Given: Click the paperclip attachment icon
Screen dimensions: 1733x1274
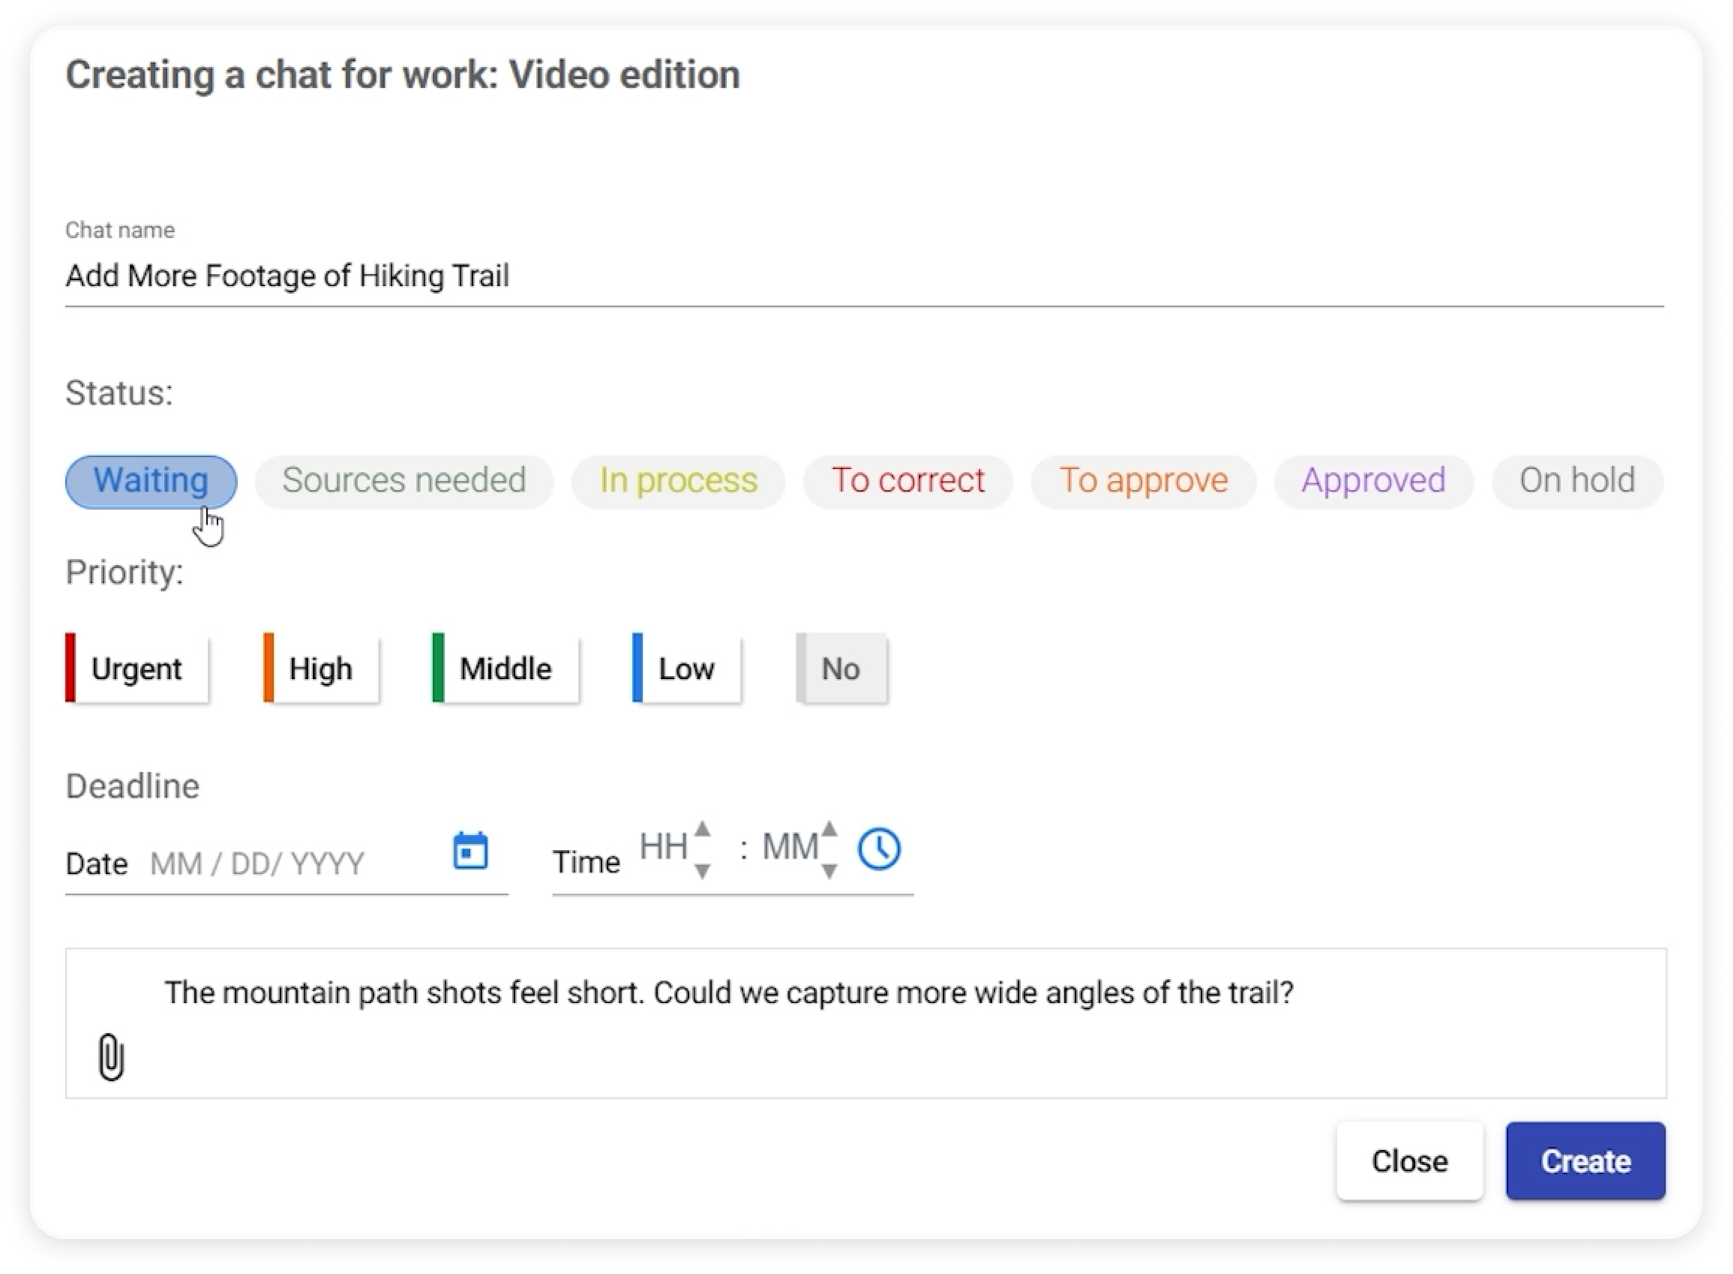Looking at the screenshot, I should (111, 1057).
